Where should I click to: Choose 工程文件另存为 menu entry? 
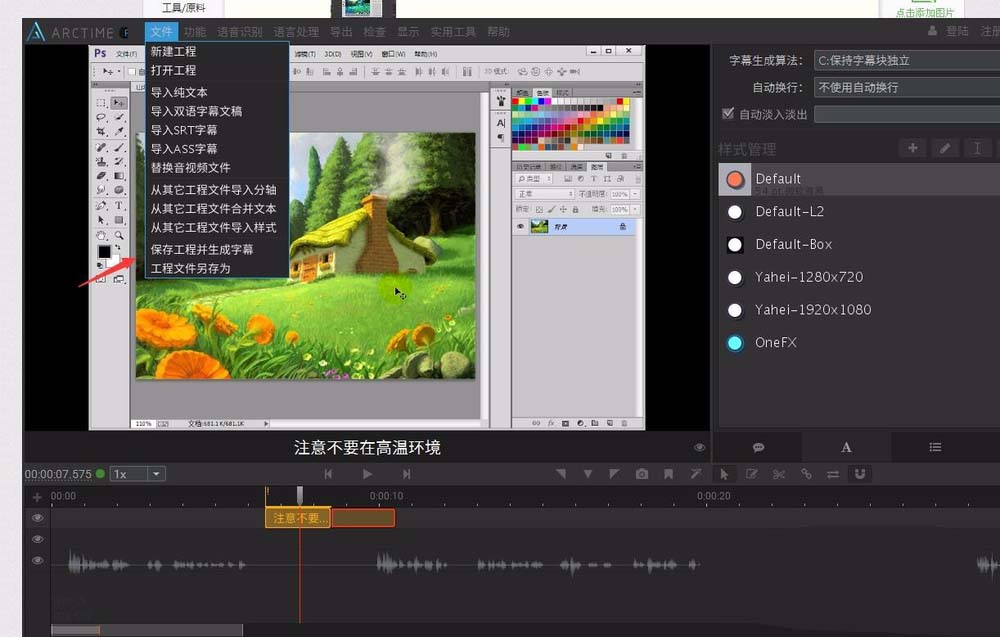217,268
